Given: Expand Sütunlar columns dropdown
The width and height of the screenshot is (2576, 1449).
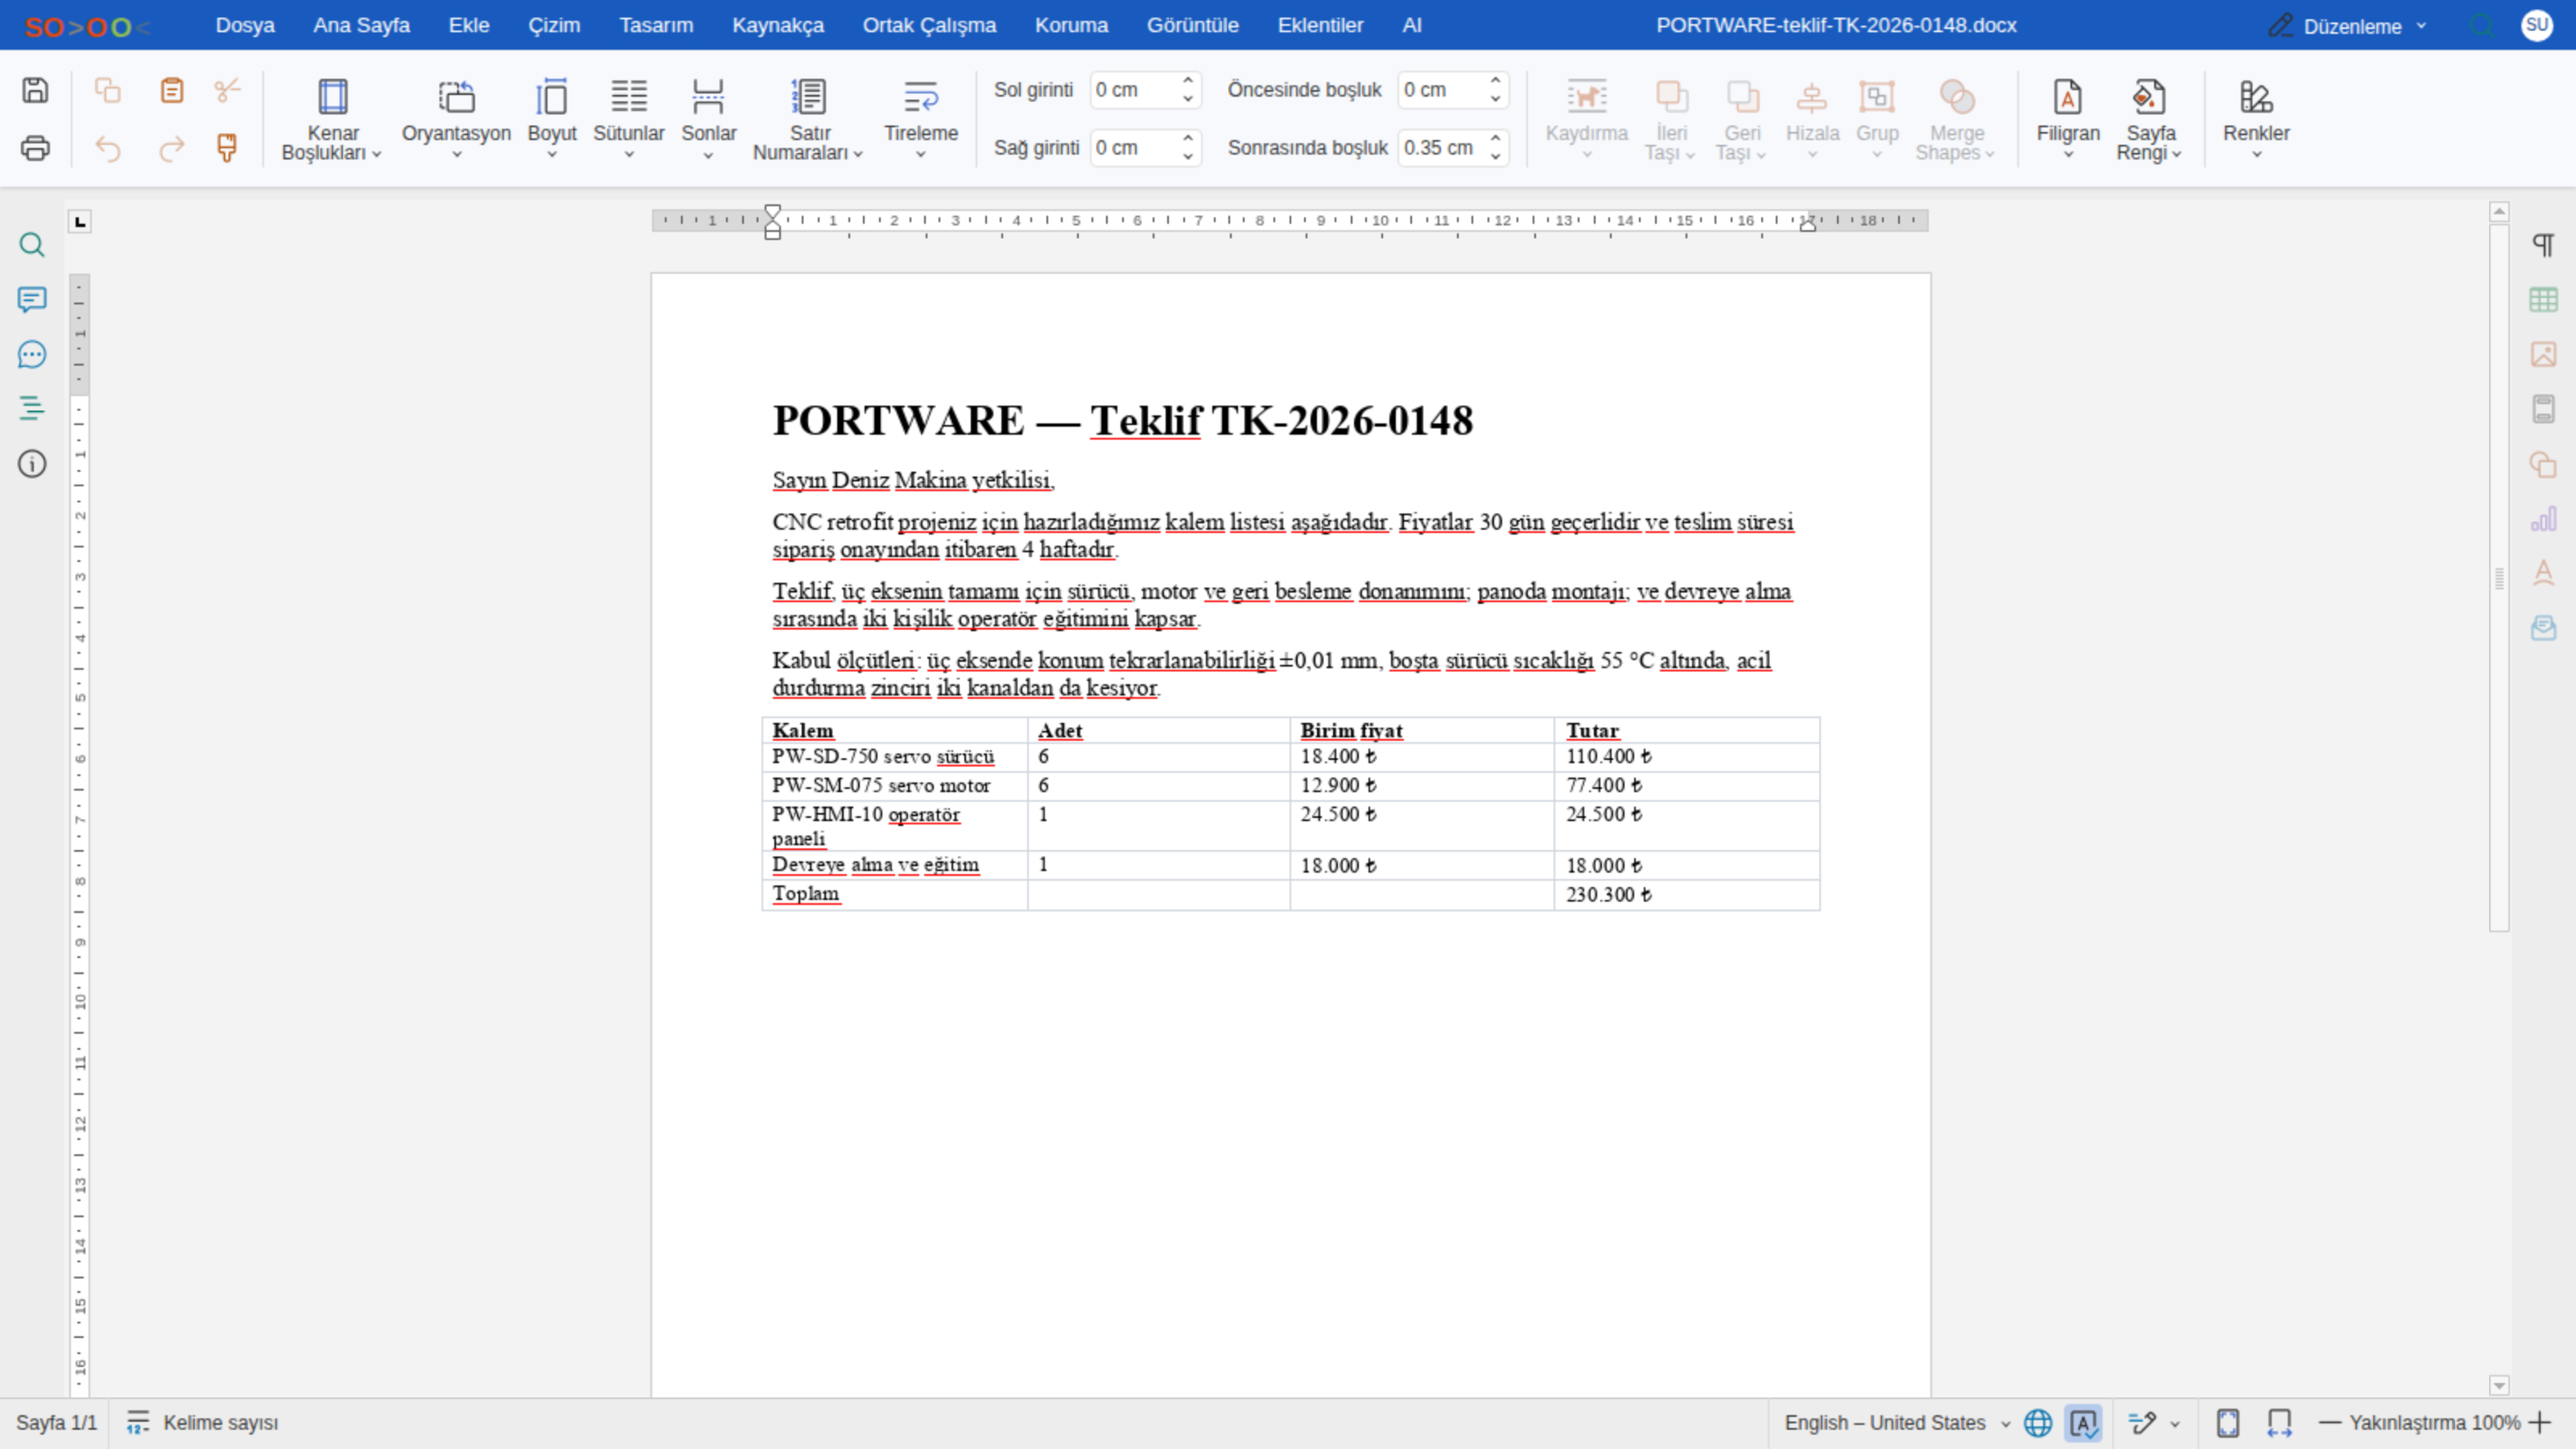Looking at the screenshot, I should click(x=629, y=119).
